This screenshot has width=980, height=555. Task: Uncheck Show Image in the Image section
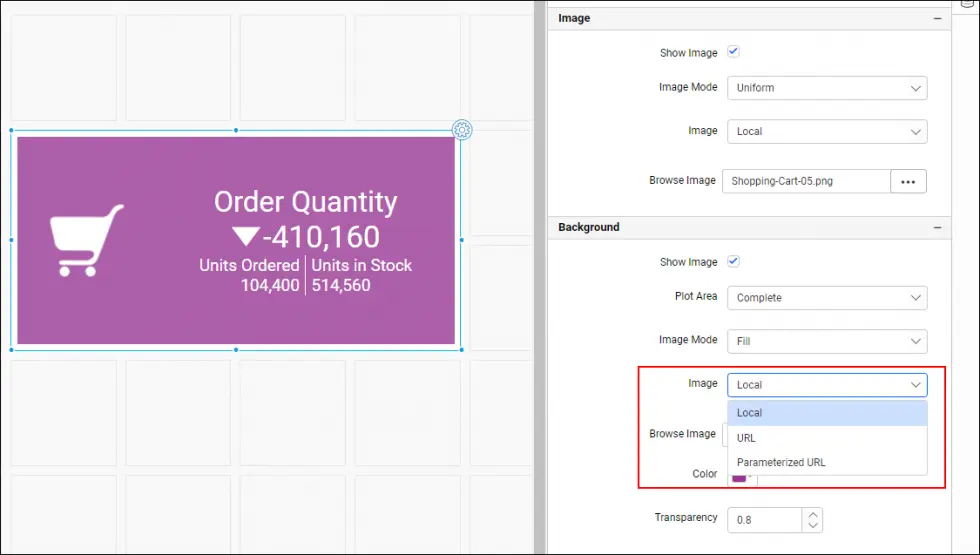click(733, 52)
